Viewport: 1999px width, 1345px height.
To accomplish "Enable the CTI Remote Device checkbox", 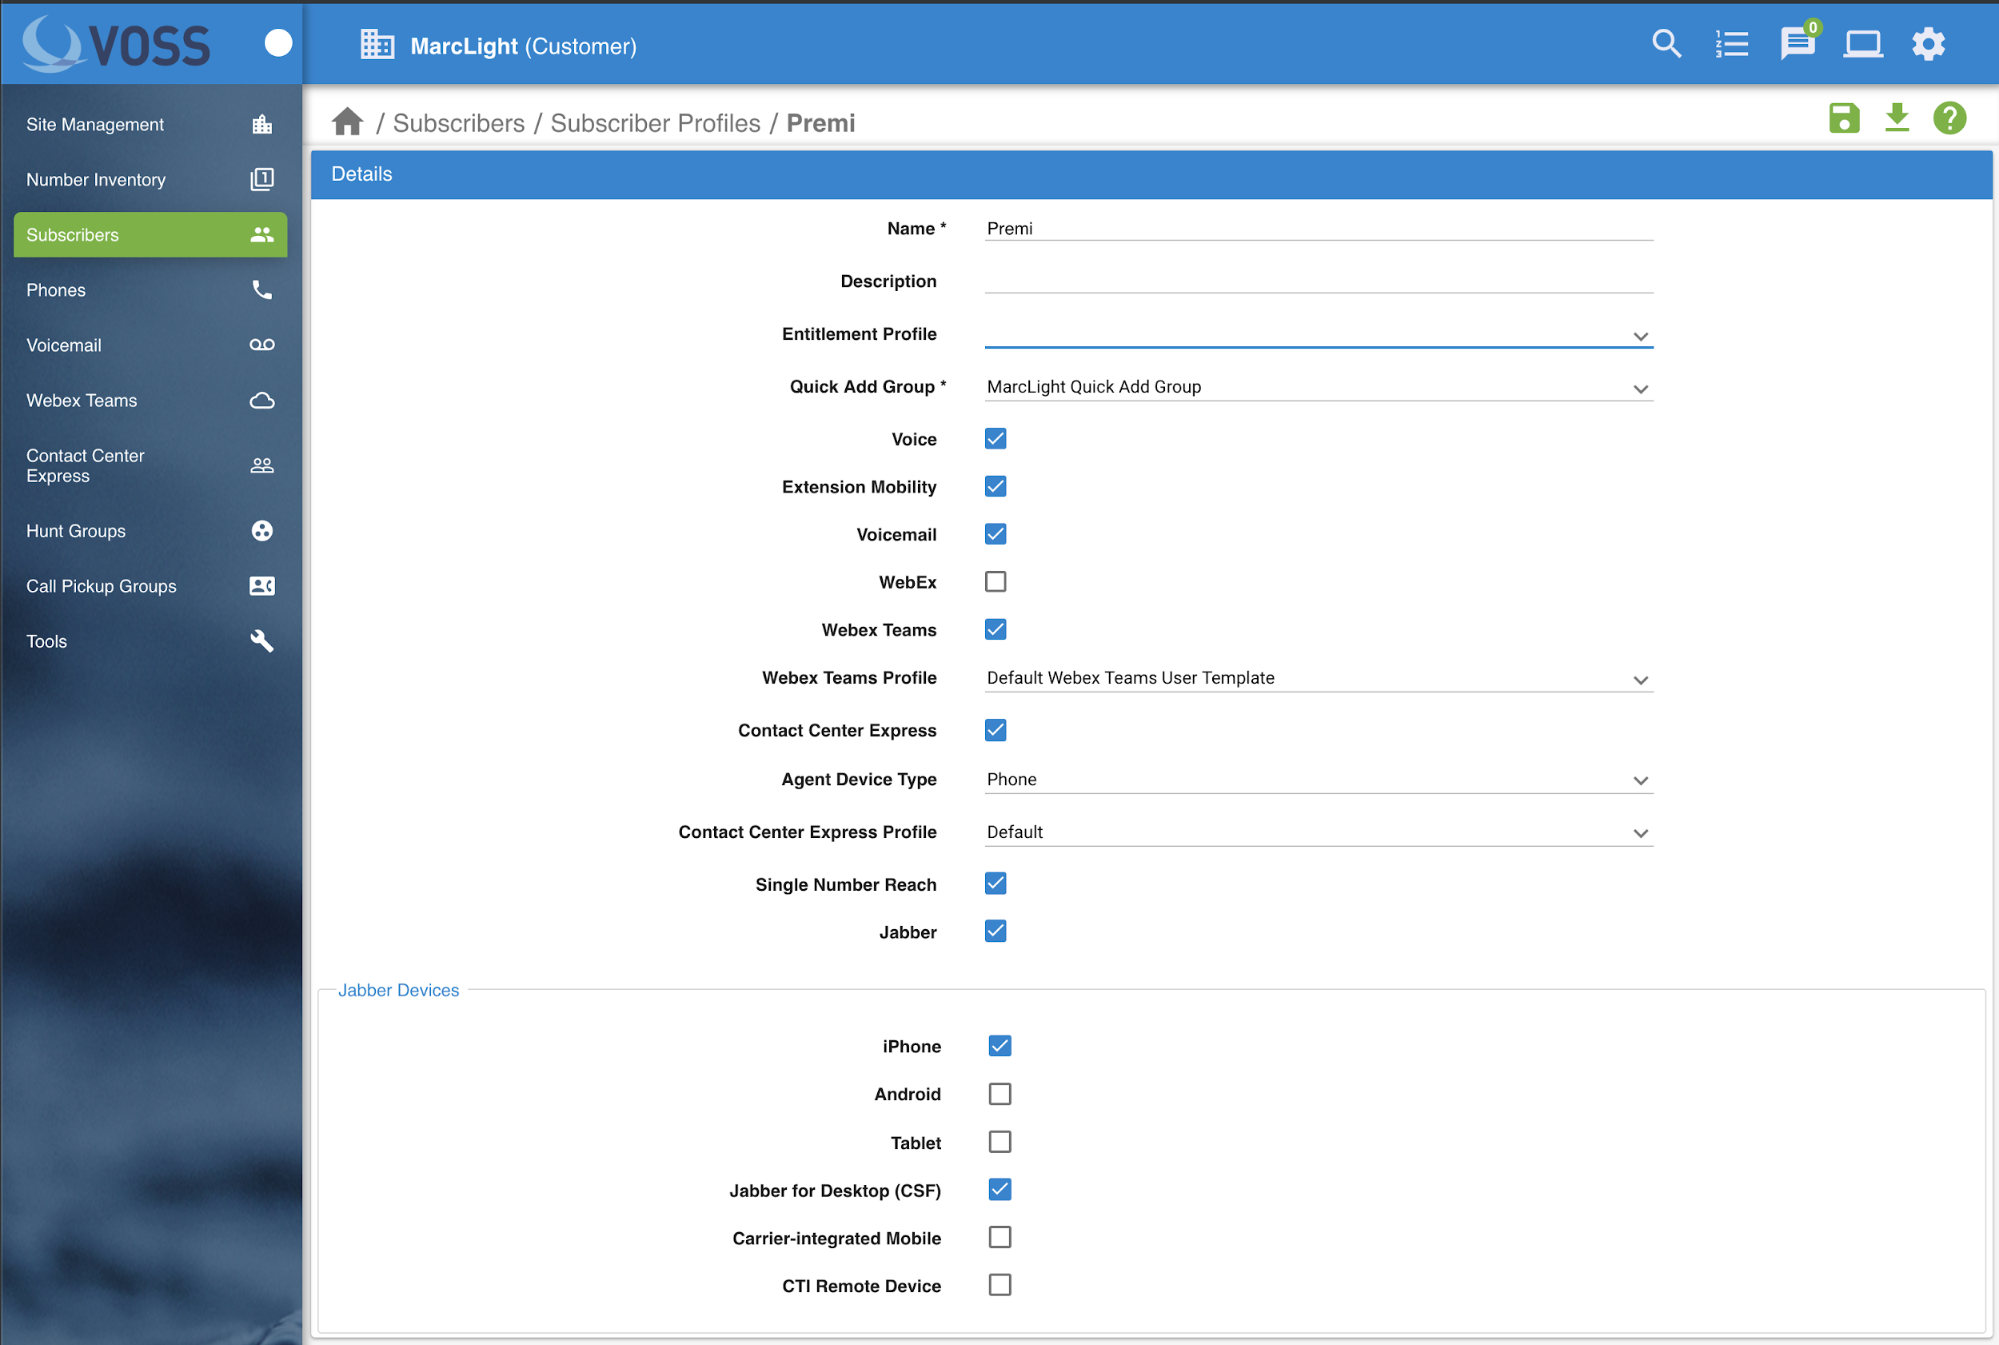I will coord(999,1285).
